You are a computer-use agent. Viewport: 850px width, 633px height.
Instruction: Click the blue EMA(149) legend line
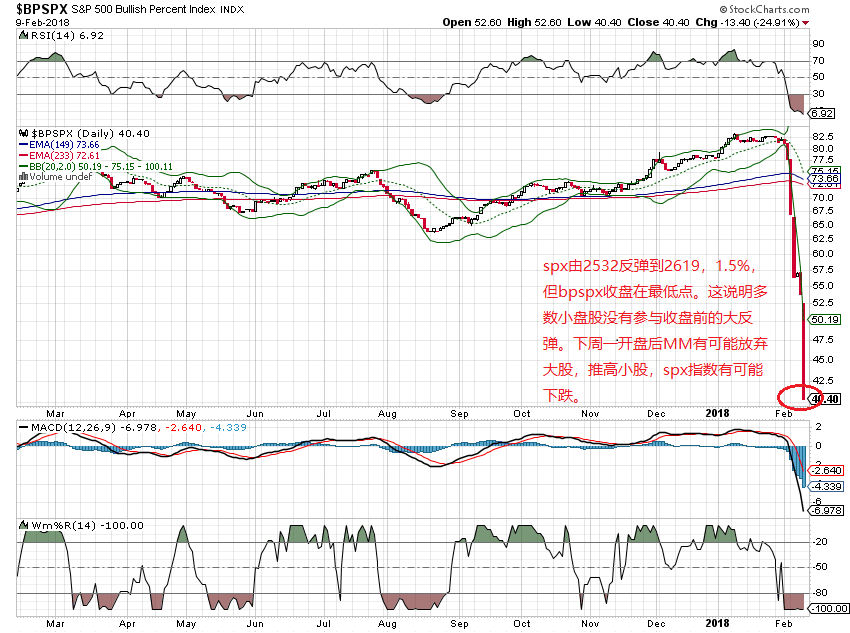click(25, 144)
